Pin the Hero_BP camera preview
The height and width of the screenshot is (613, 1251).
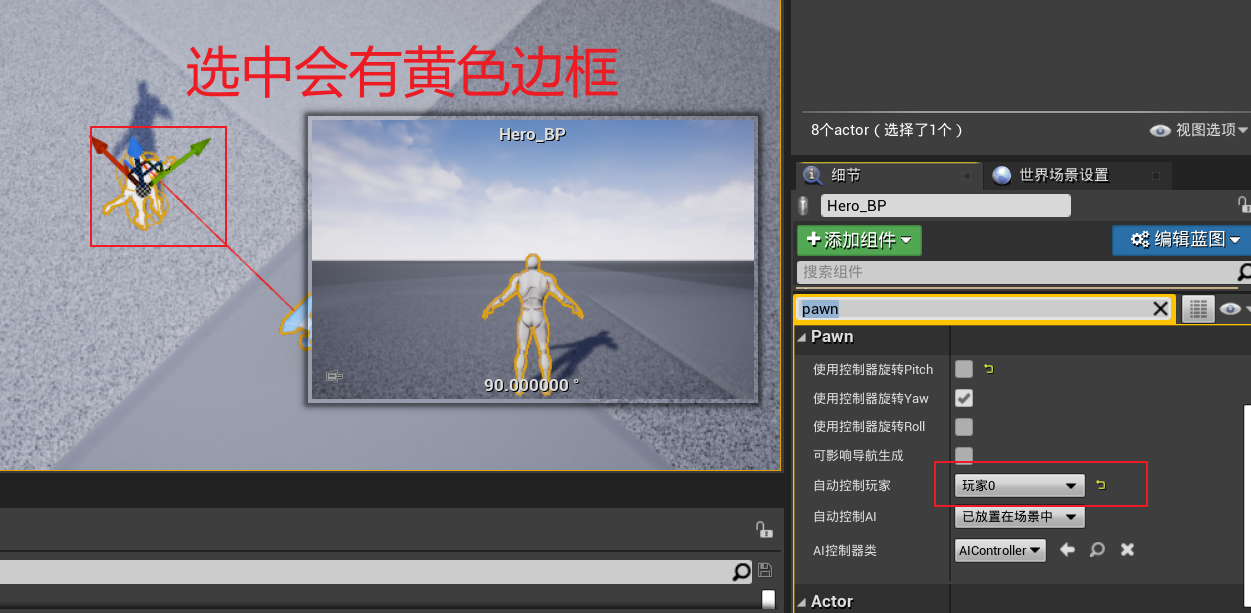click(334, 377)
